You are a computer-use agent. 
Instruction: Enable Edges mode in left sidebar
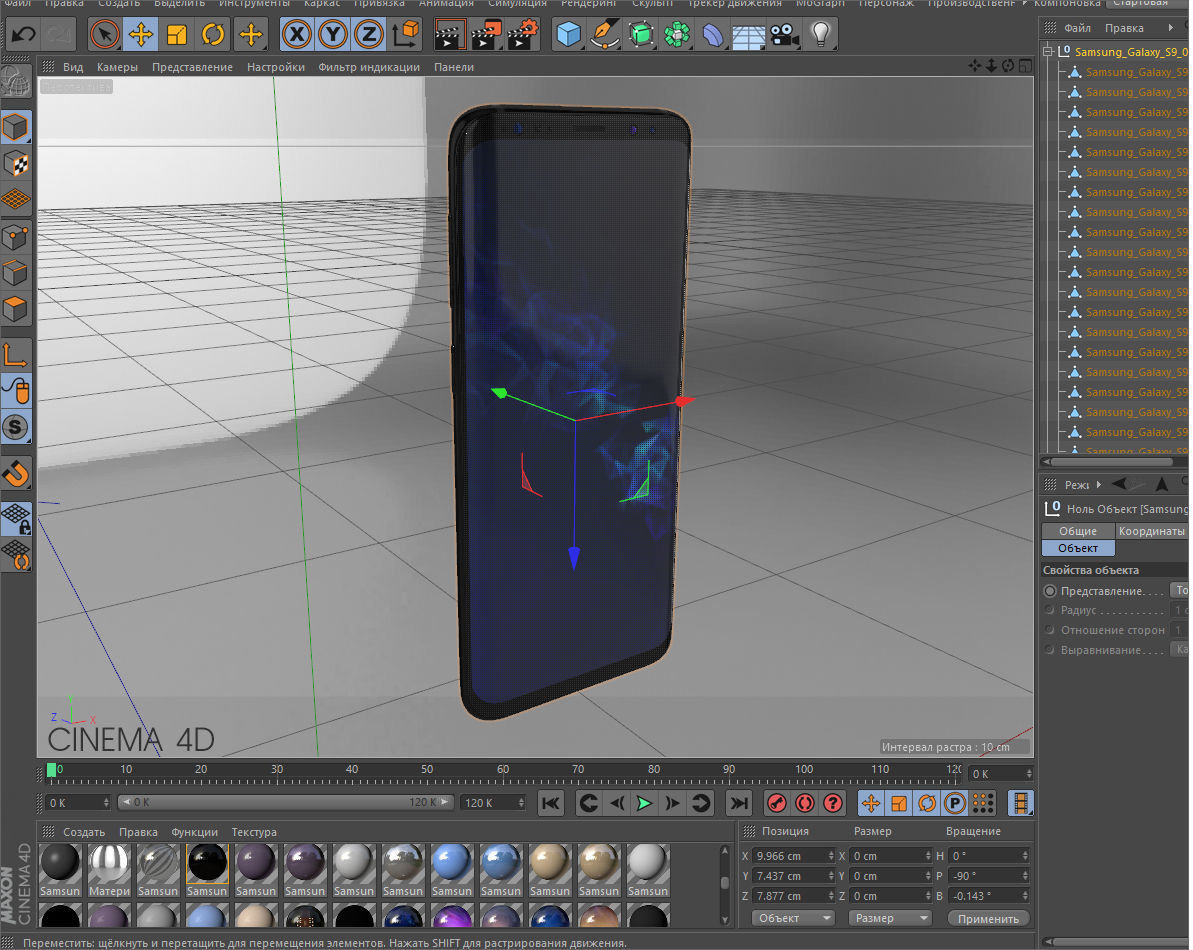[x=16, y=273]
